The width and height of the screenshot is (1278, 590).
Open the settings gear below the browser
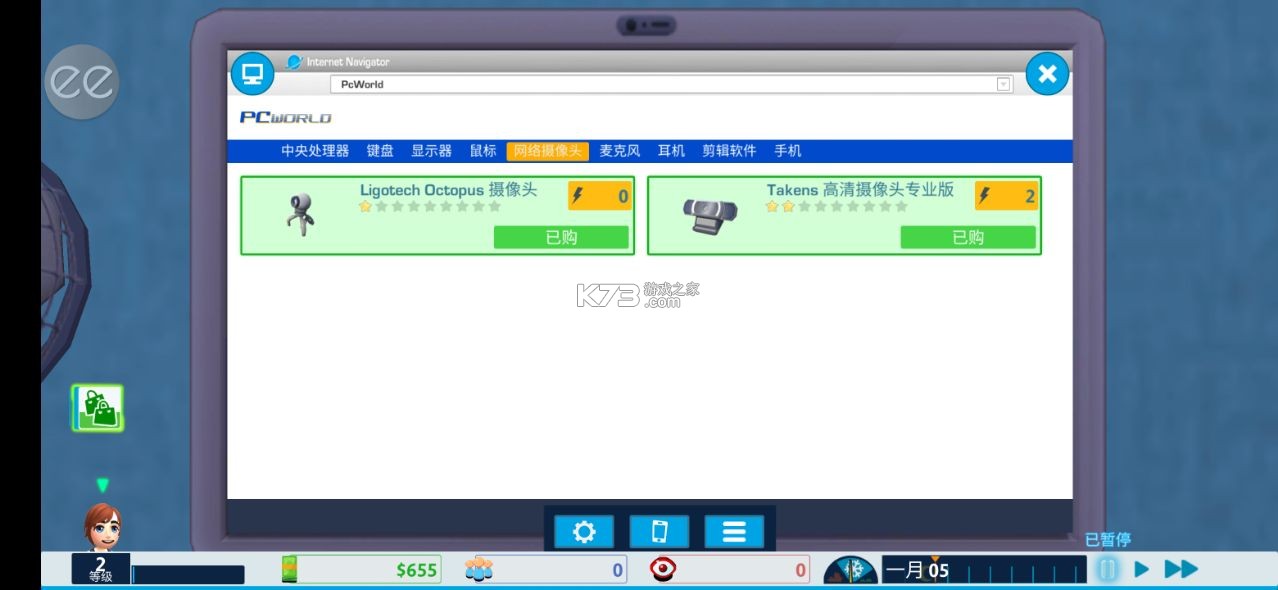pos(584,531)
